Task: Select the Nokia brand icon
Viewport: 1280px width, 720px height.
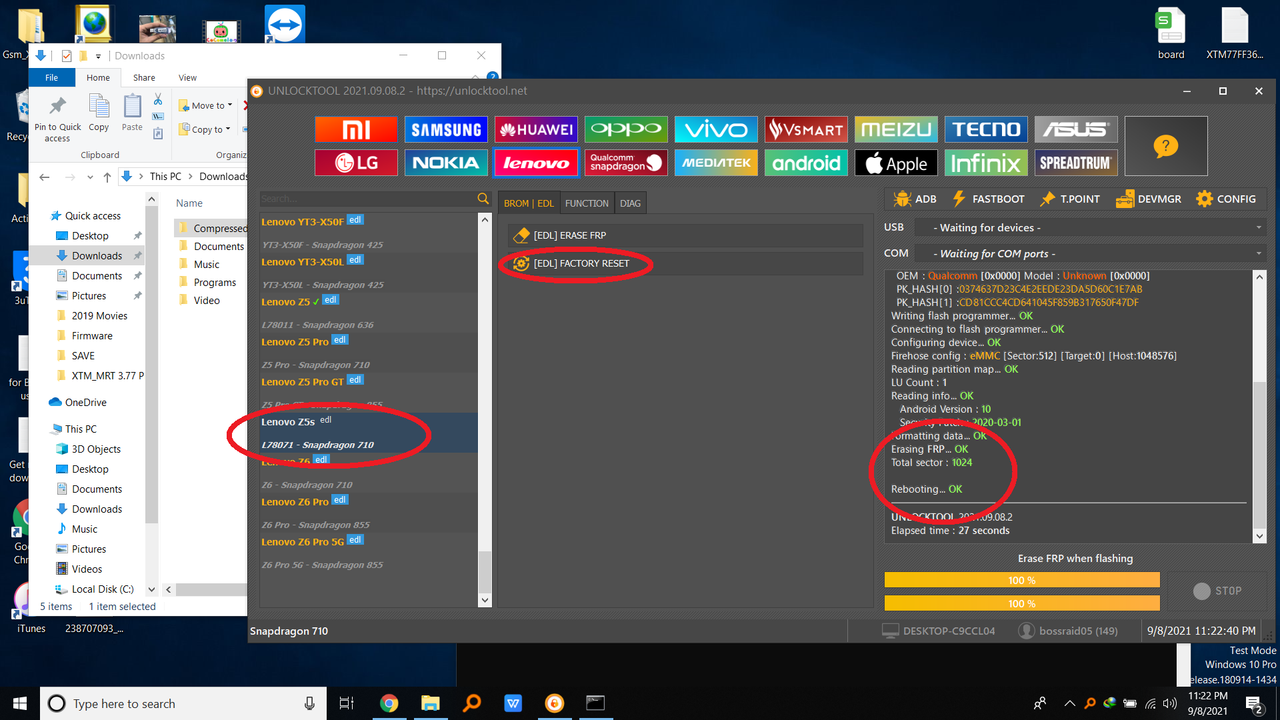Action: coord(446,163)
